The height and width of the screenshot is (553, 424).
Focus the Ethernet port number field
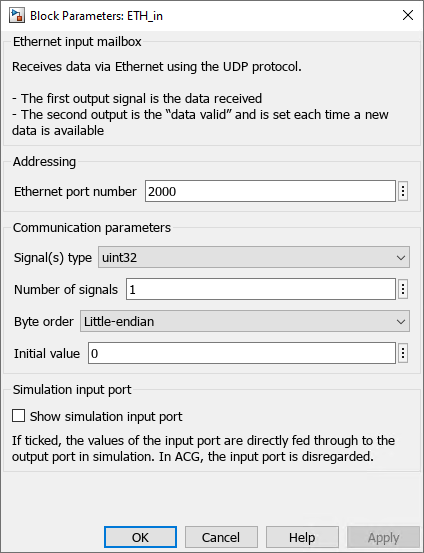click(270, 191)
